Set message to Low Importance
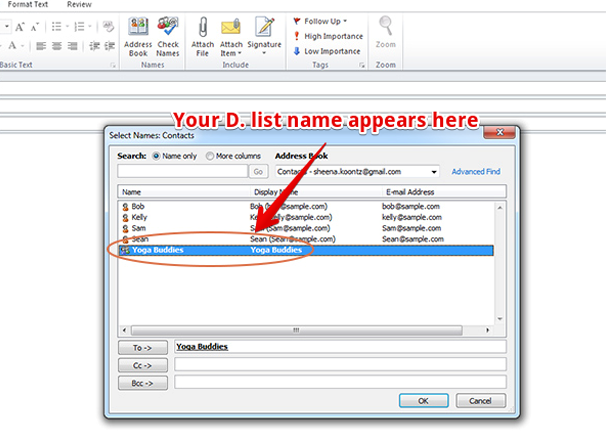The image size is (606, 437). coord(327,51)
